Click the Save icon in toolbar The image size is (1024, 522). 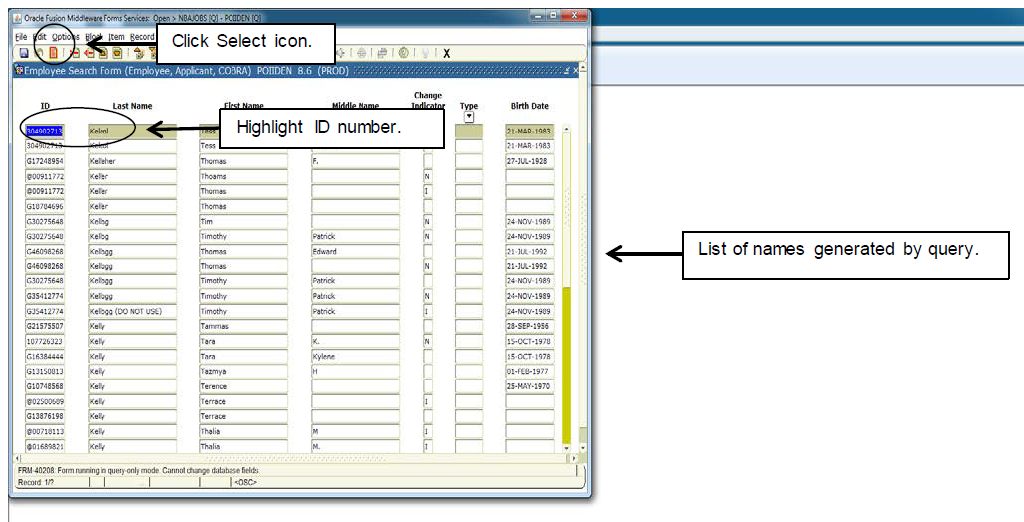click(23, 53)
